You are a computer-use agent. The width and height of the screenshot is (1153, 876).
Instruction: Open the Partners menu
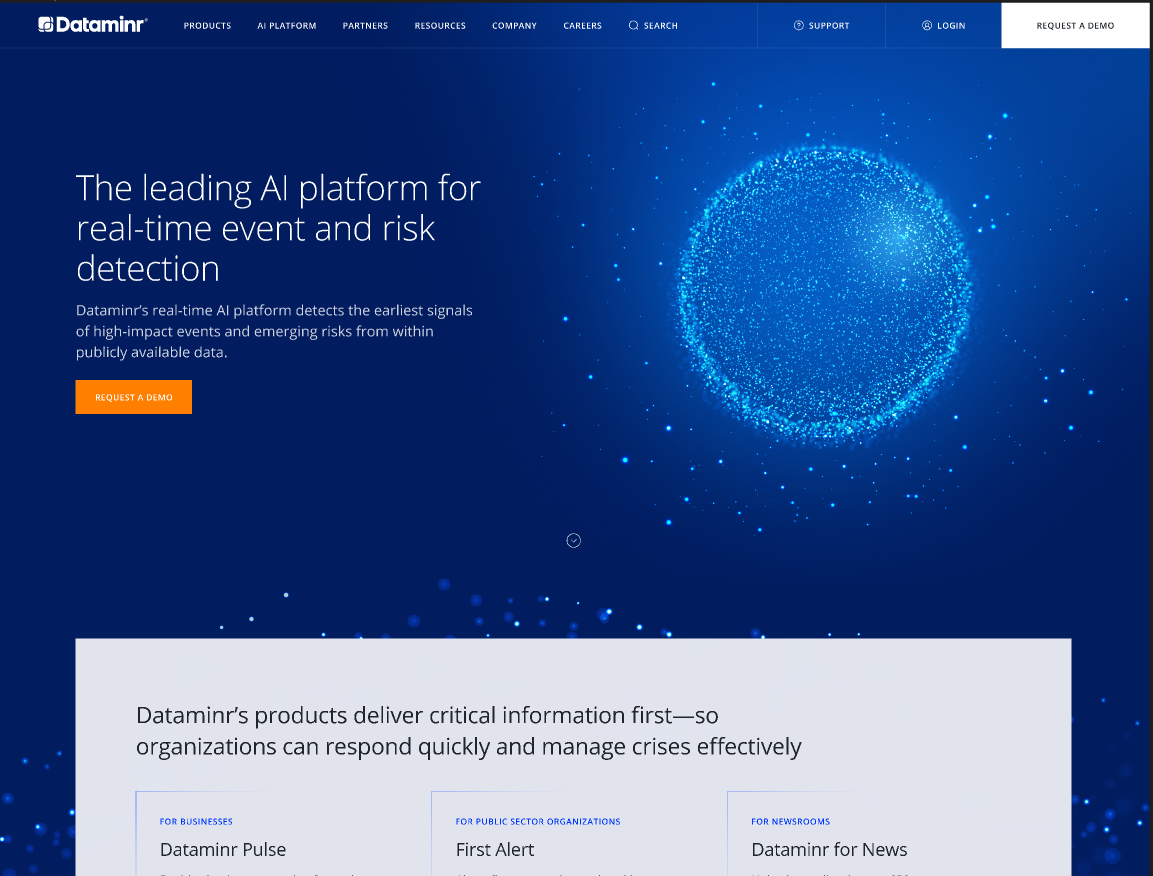coord(365,26)
